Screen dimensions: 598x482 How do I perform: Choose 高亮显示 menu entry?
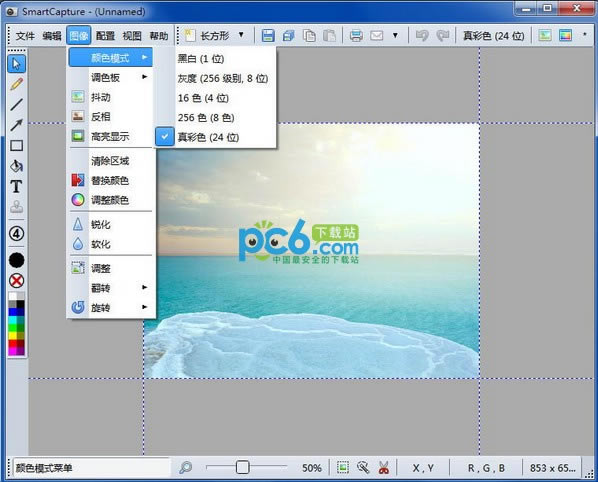(x=111, y=137)
